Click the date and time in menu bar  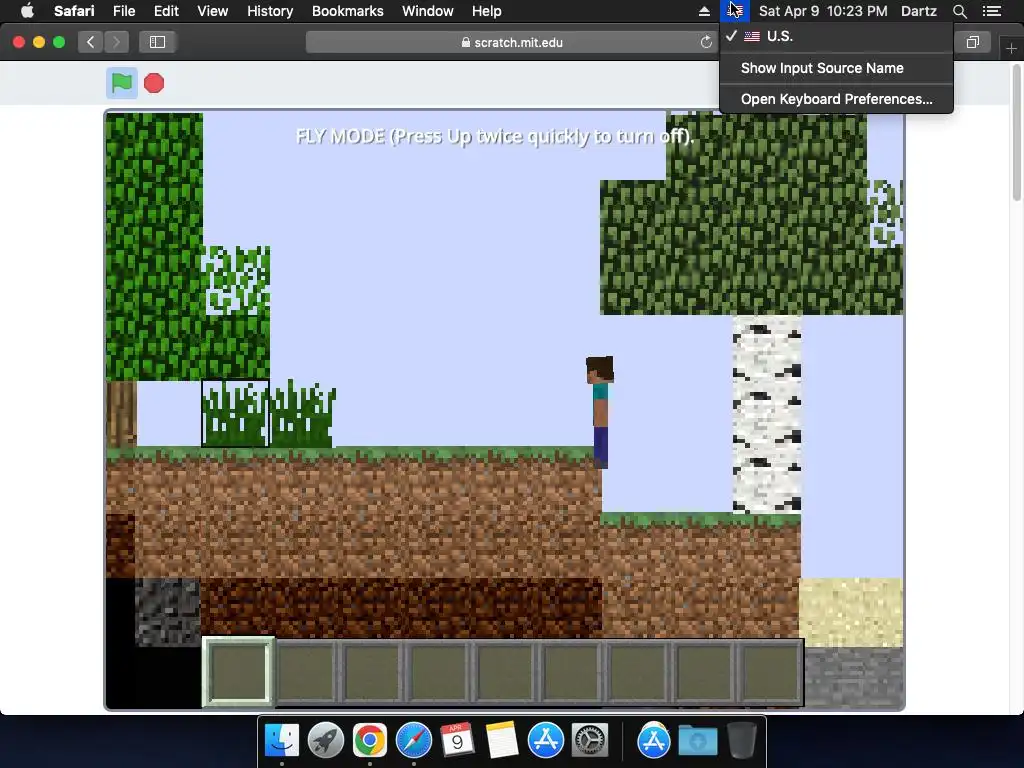(x=823, y=11)
